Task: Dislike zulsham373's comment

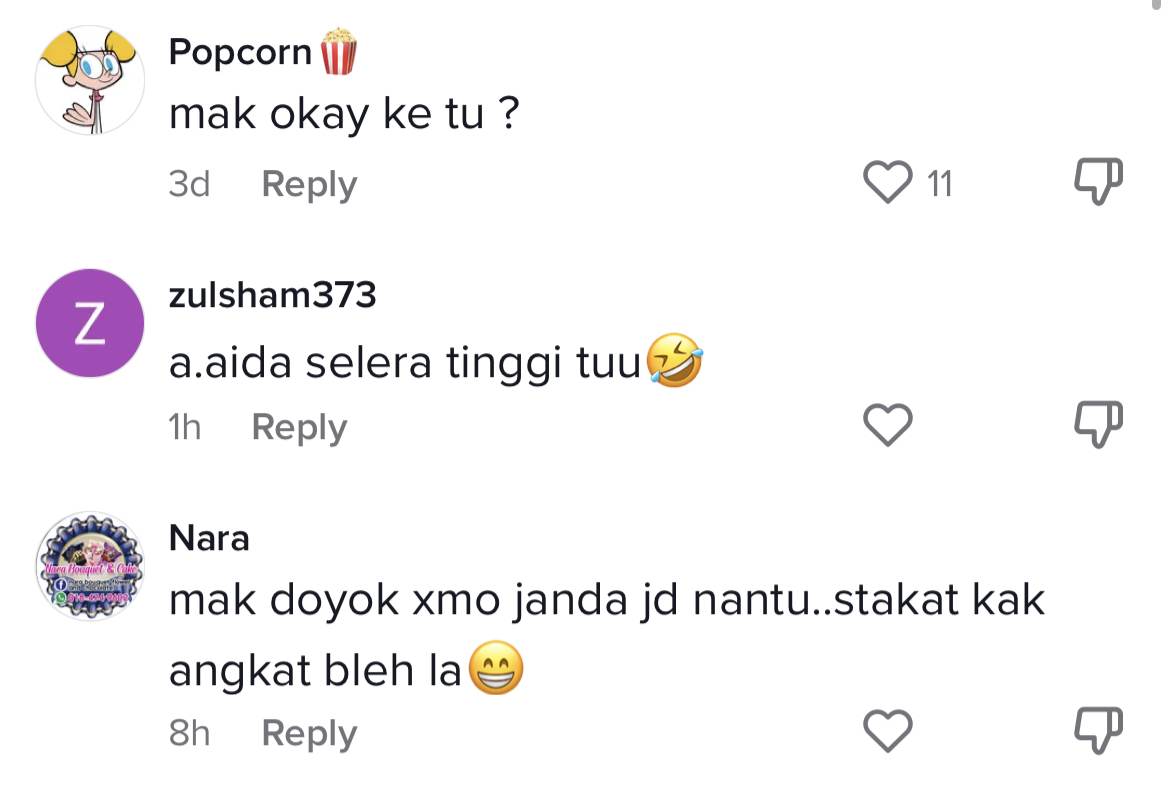Action: pyautogui.click(x=1099, y=426)
